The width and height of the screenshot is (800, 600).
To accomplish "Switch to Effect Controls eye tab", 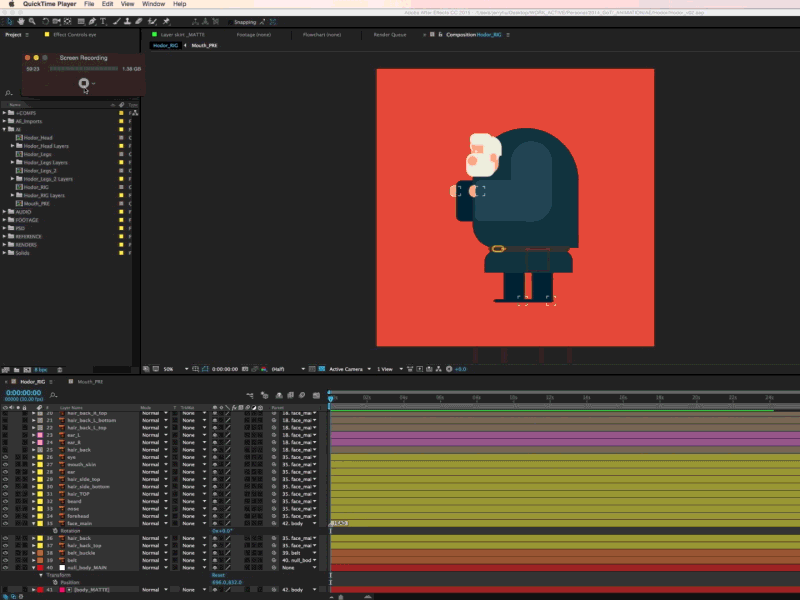I will pos(74,35).
